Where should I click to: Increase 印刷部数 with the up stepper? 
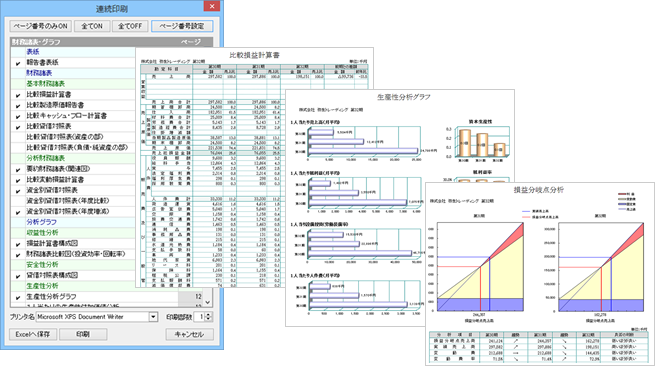click(208, 314)
